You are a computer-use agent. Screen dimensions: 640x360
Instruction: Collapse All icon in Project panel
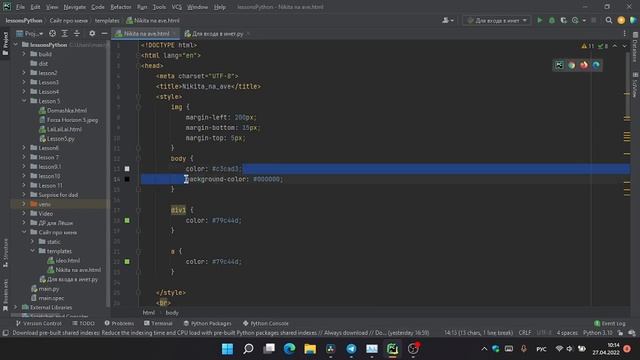tap(77, 33)
